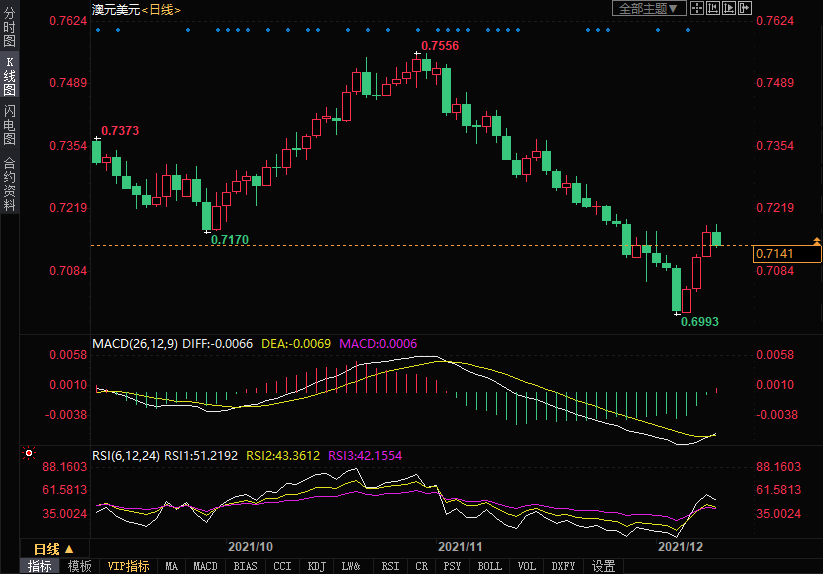Open indicator 设置 button

click(x=603, y=566)
